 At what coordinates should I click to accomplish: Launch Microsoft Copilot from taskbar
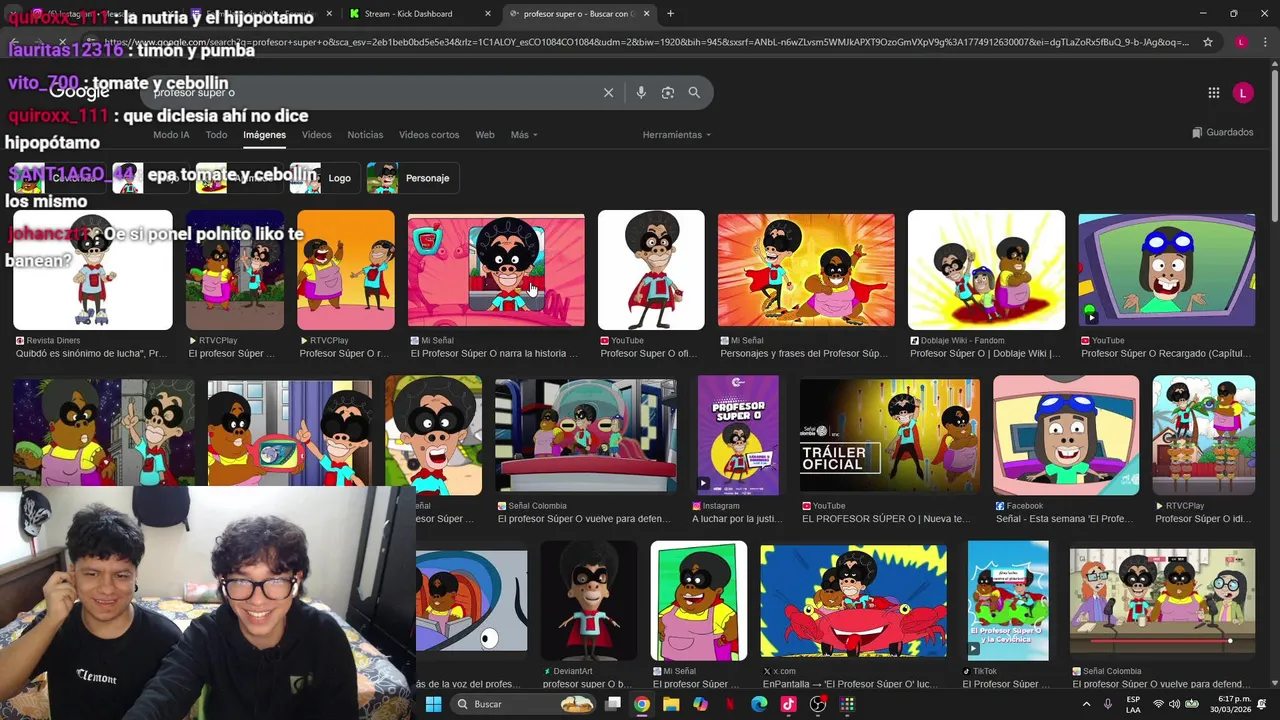click(x=700, y=704)
